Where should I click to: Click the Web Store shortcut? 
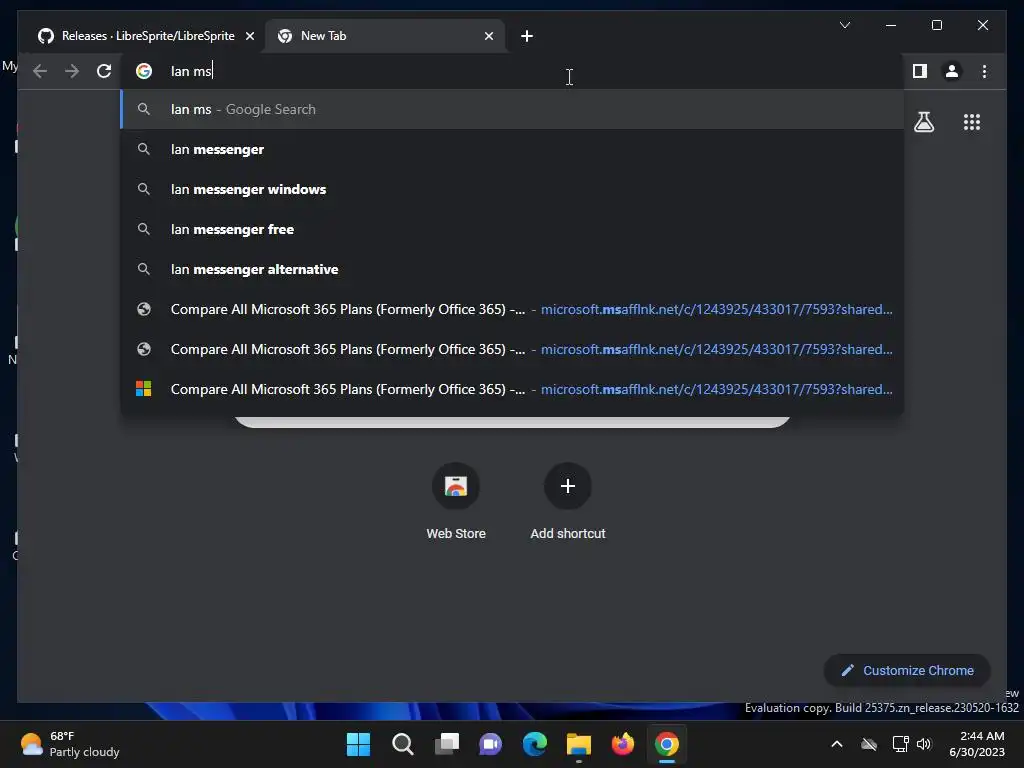(x=456, y=502)
